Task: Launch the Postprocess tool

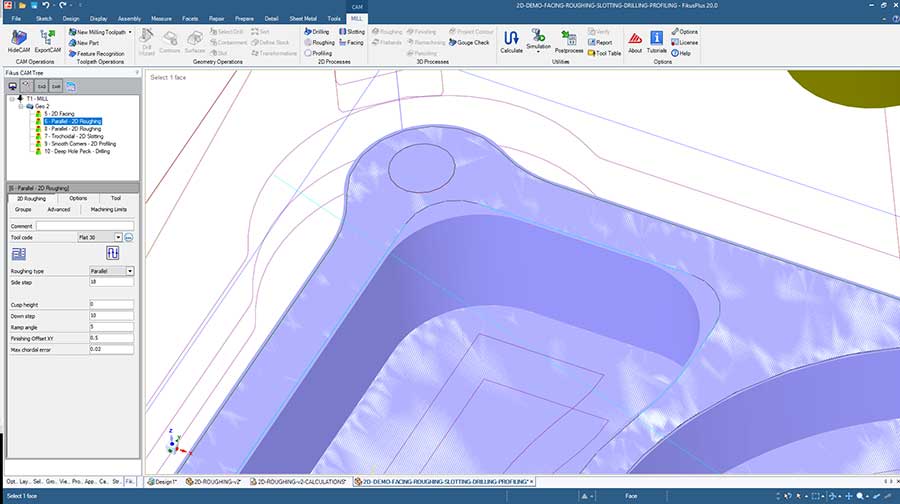Action: pyautogui.click(x=569, y=38)
